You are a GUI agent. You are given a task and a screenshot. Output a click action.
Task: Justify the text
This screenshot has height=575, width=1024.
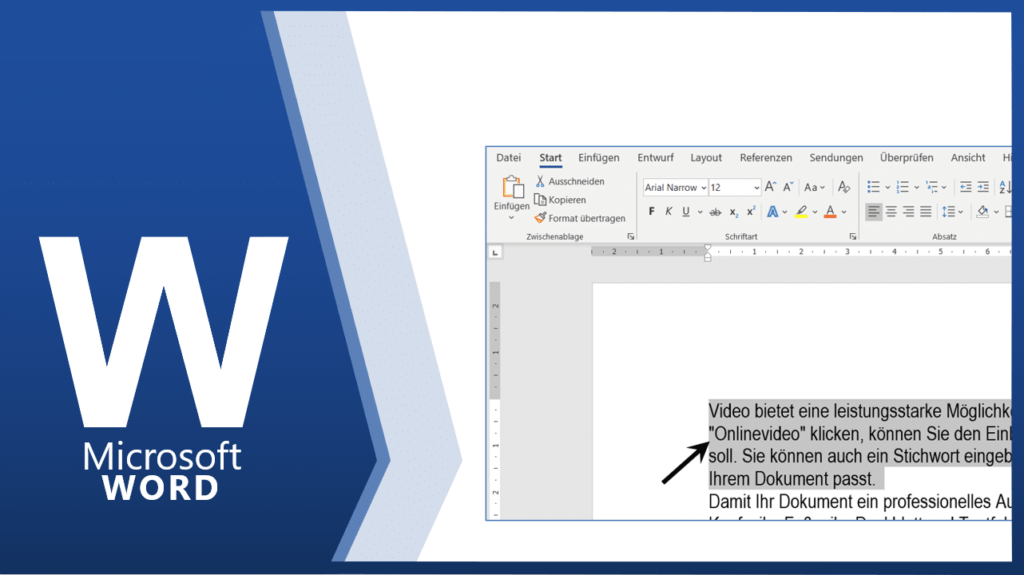(925, 211)
